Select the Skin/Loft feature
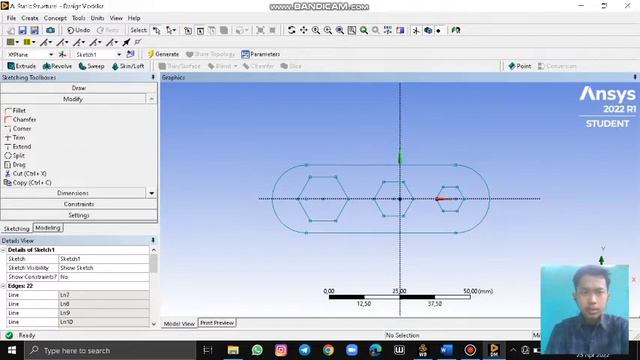The height and width of the screenshot is (360, 640). (x=128, y=66)
